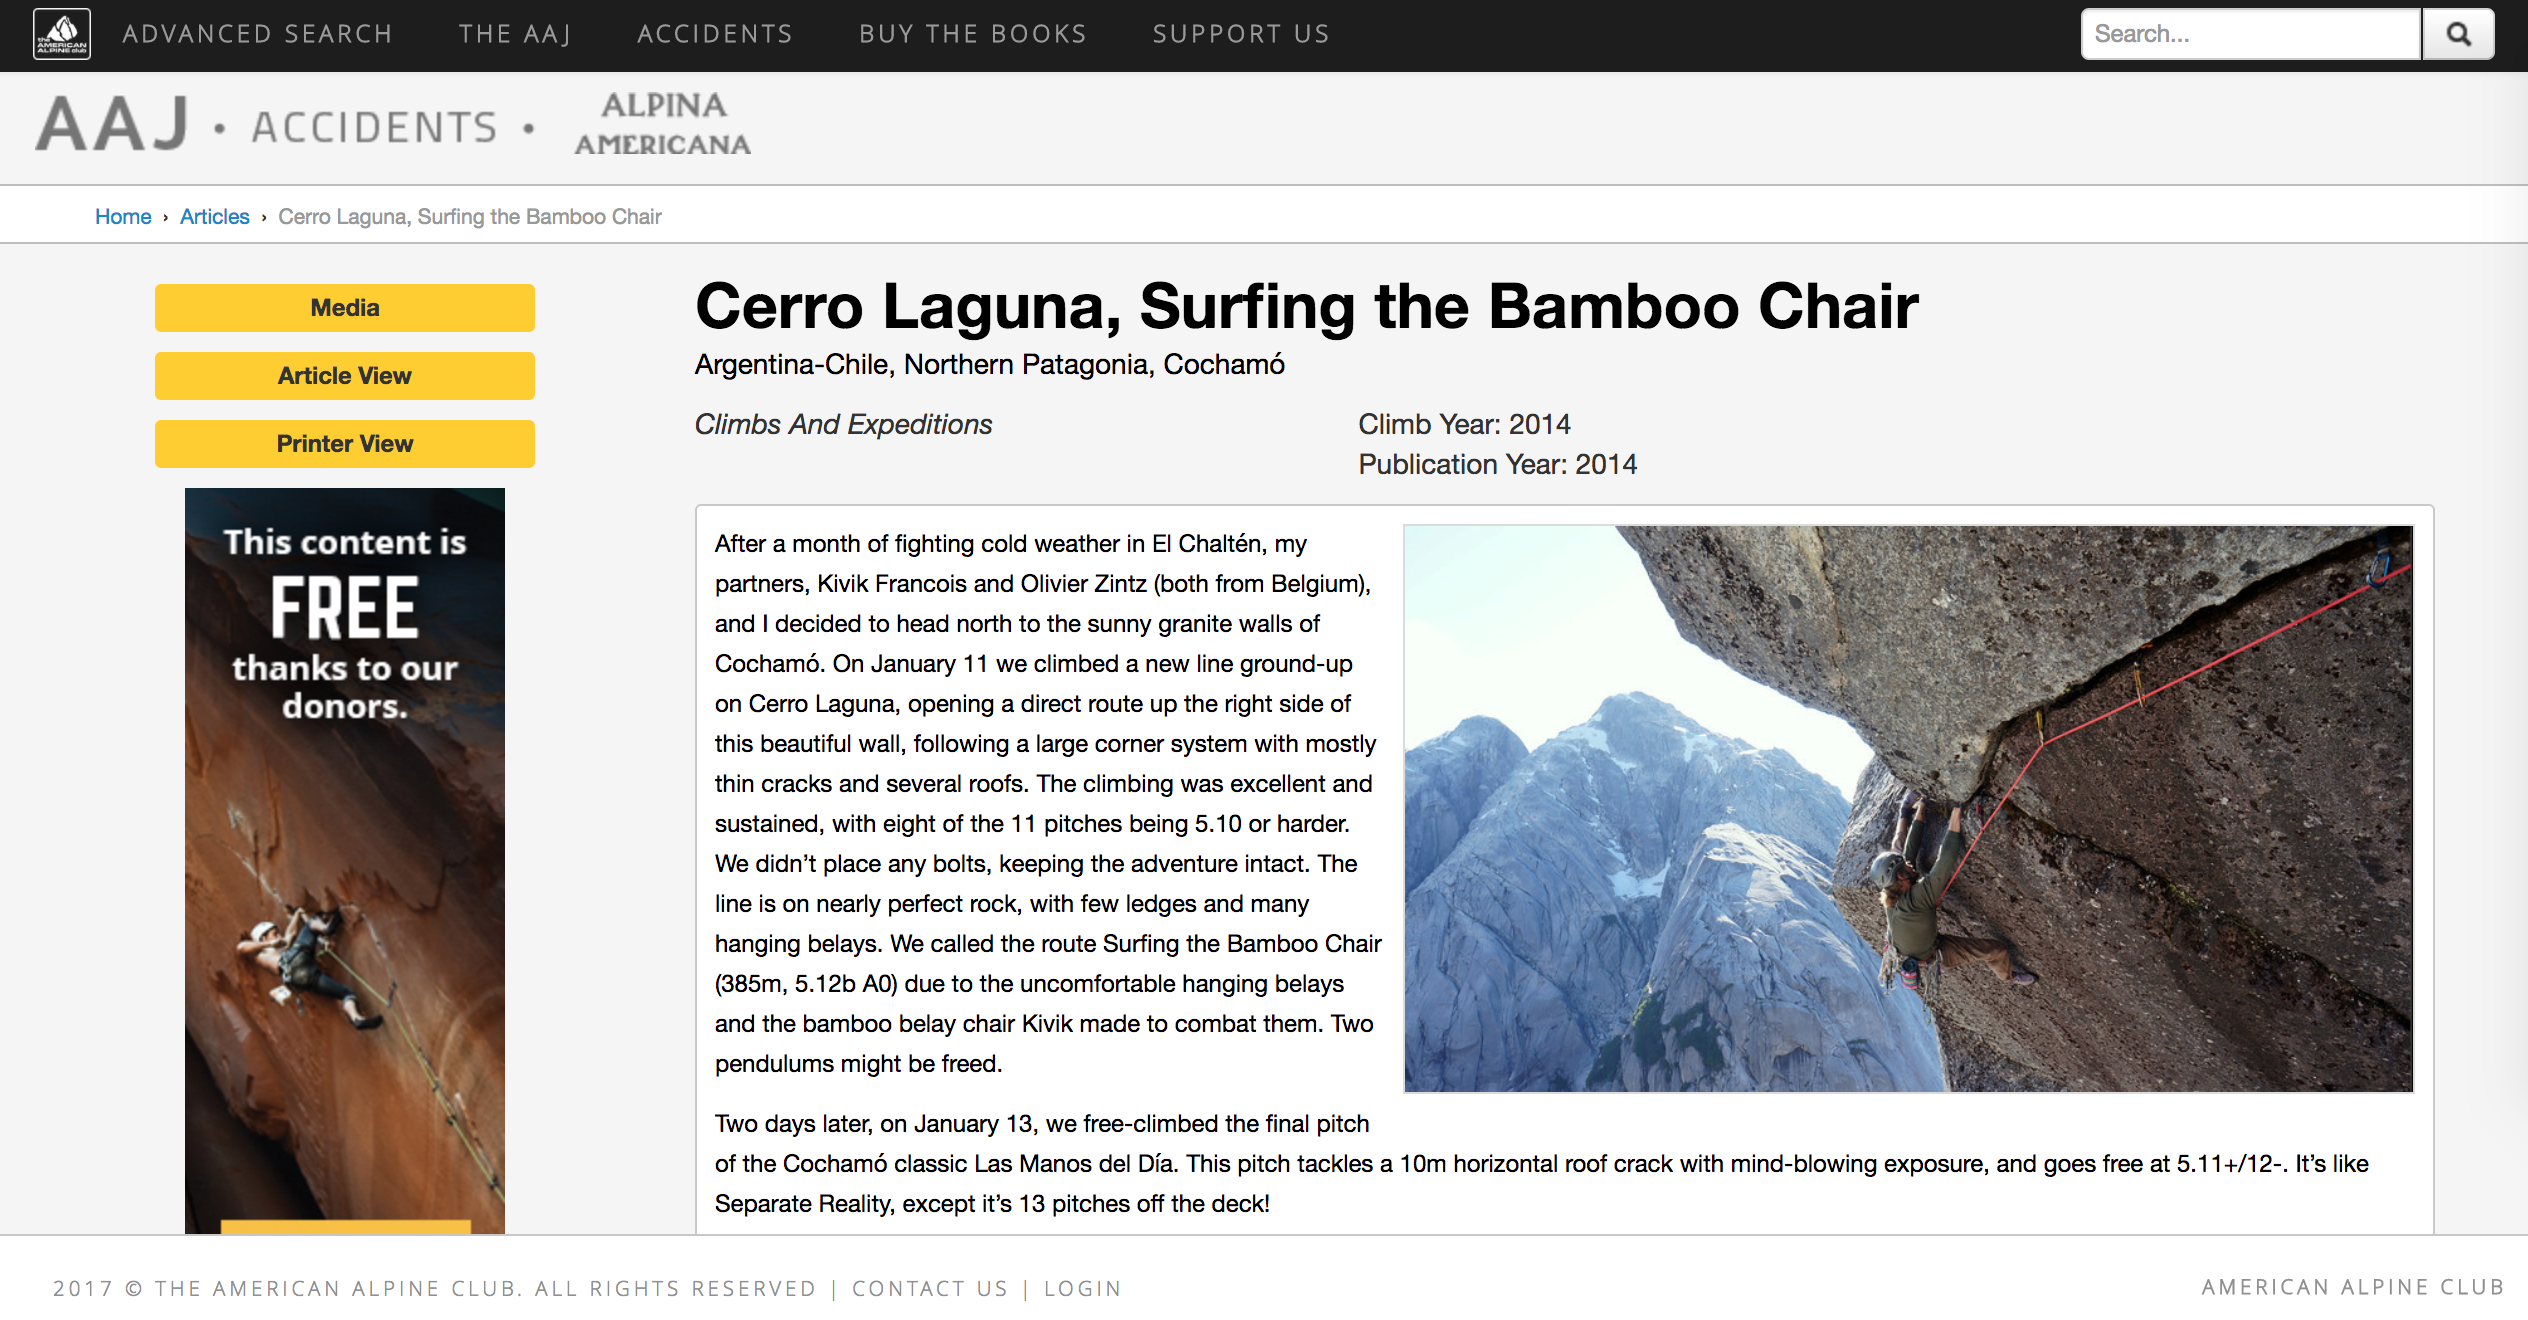Focus the Search text field

click(2250, 34)
